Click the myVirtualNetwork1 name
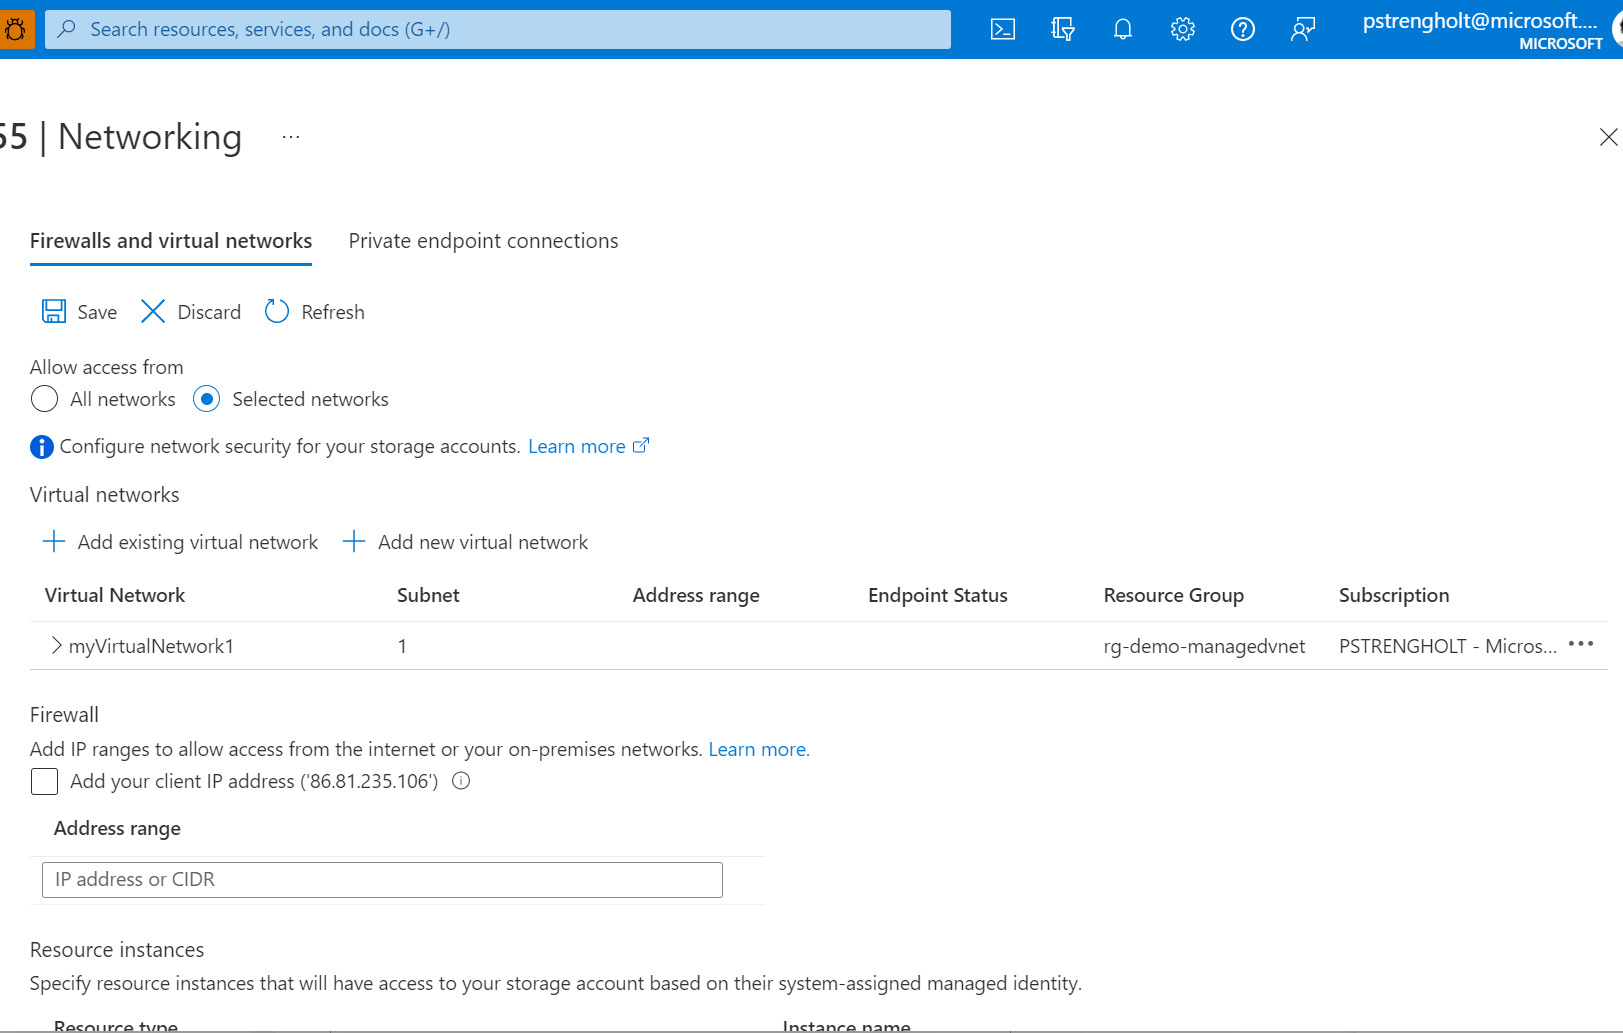The height and width of the screenshot is (1033, 1623). [x=151, y=646]
